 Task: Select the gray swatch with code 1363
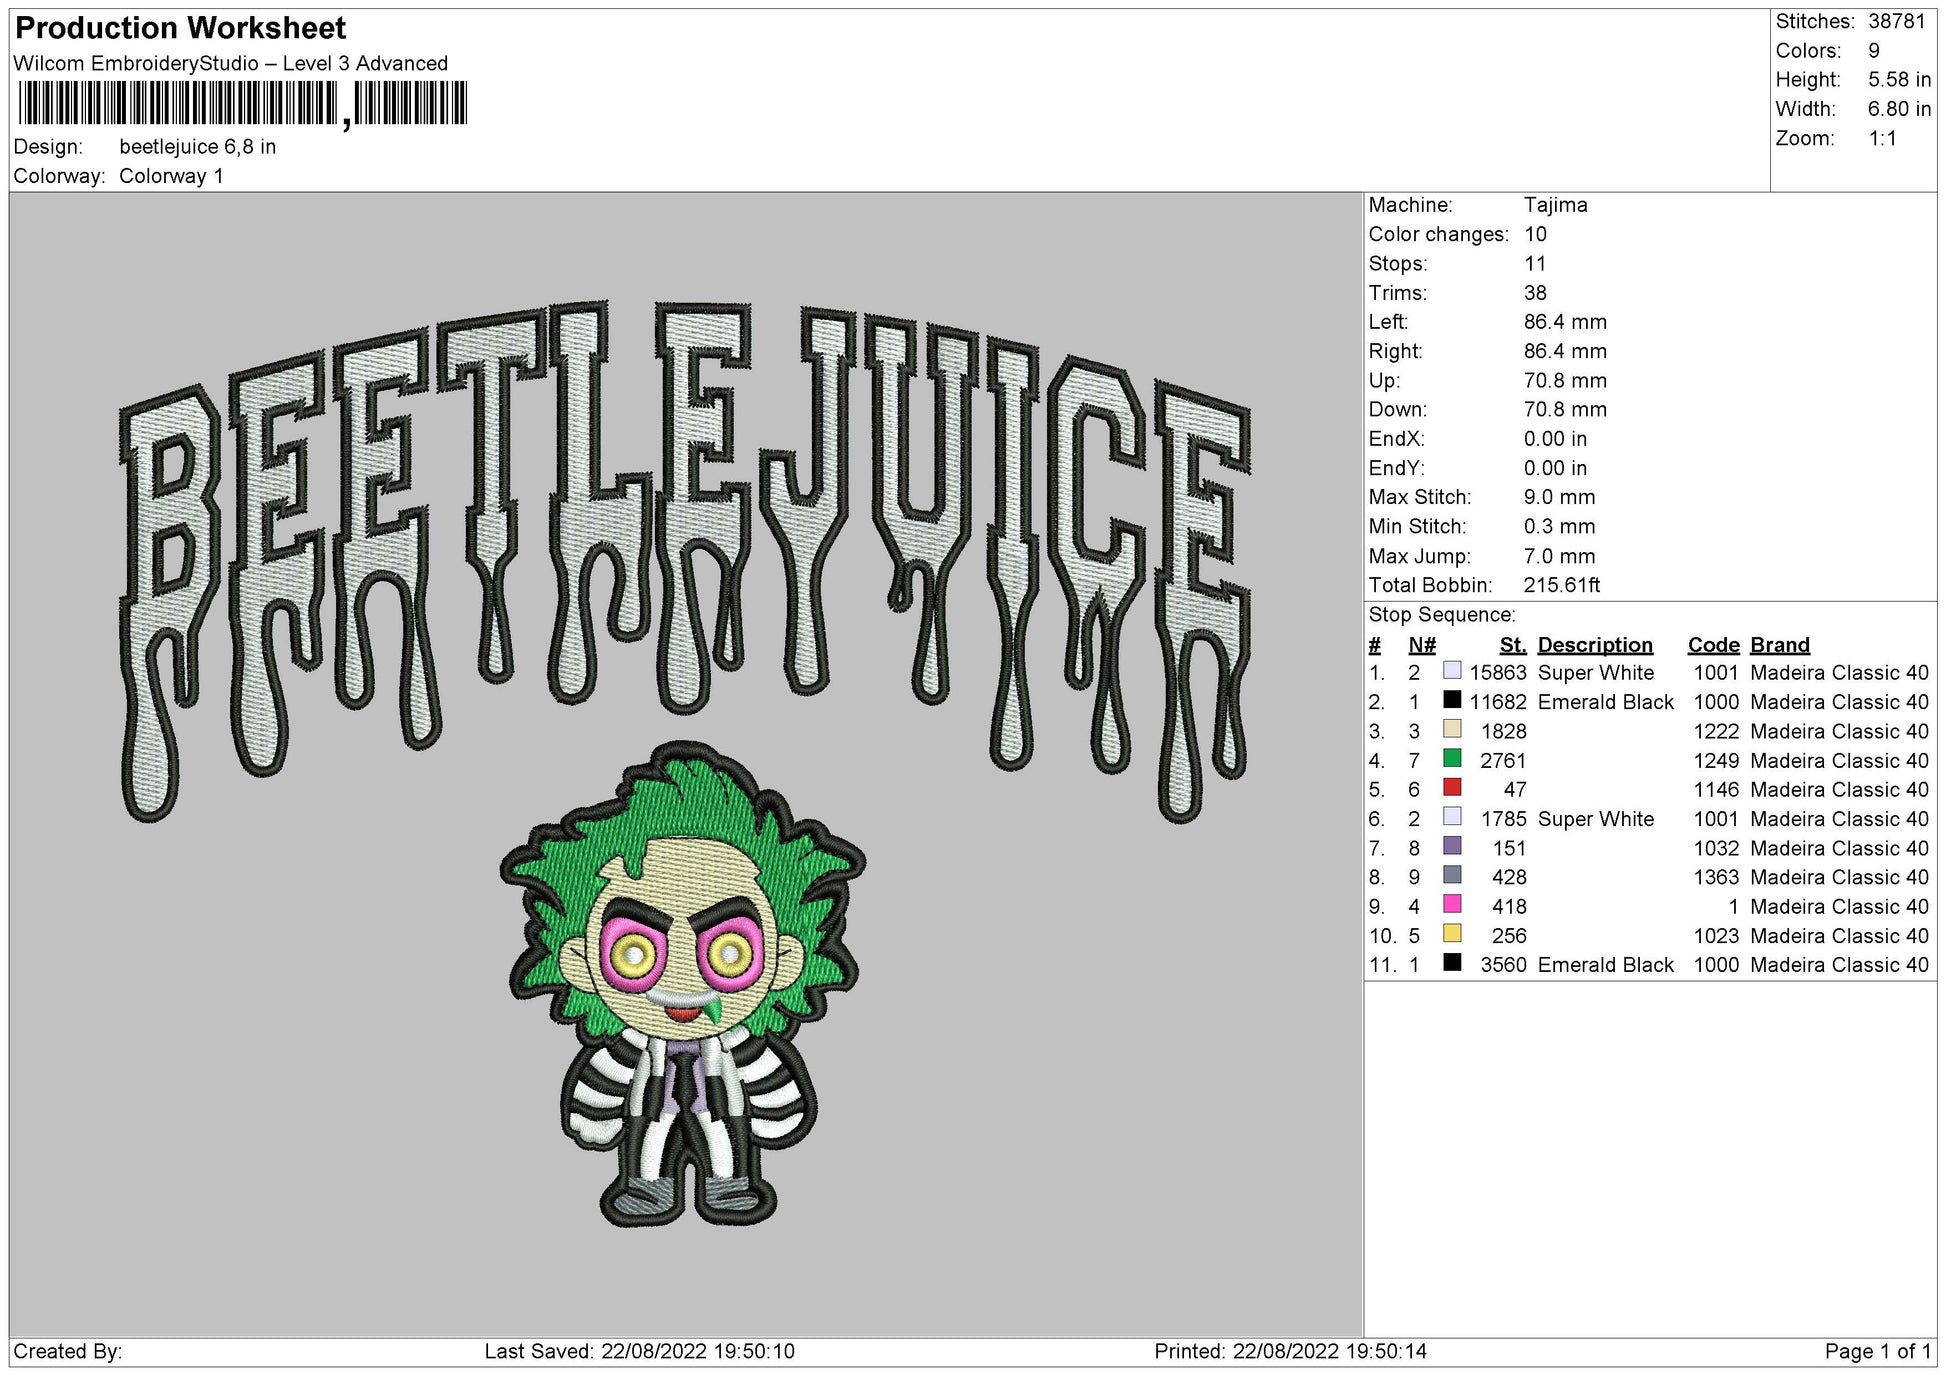coord(1452,875)
